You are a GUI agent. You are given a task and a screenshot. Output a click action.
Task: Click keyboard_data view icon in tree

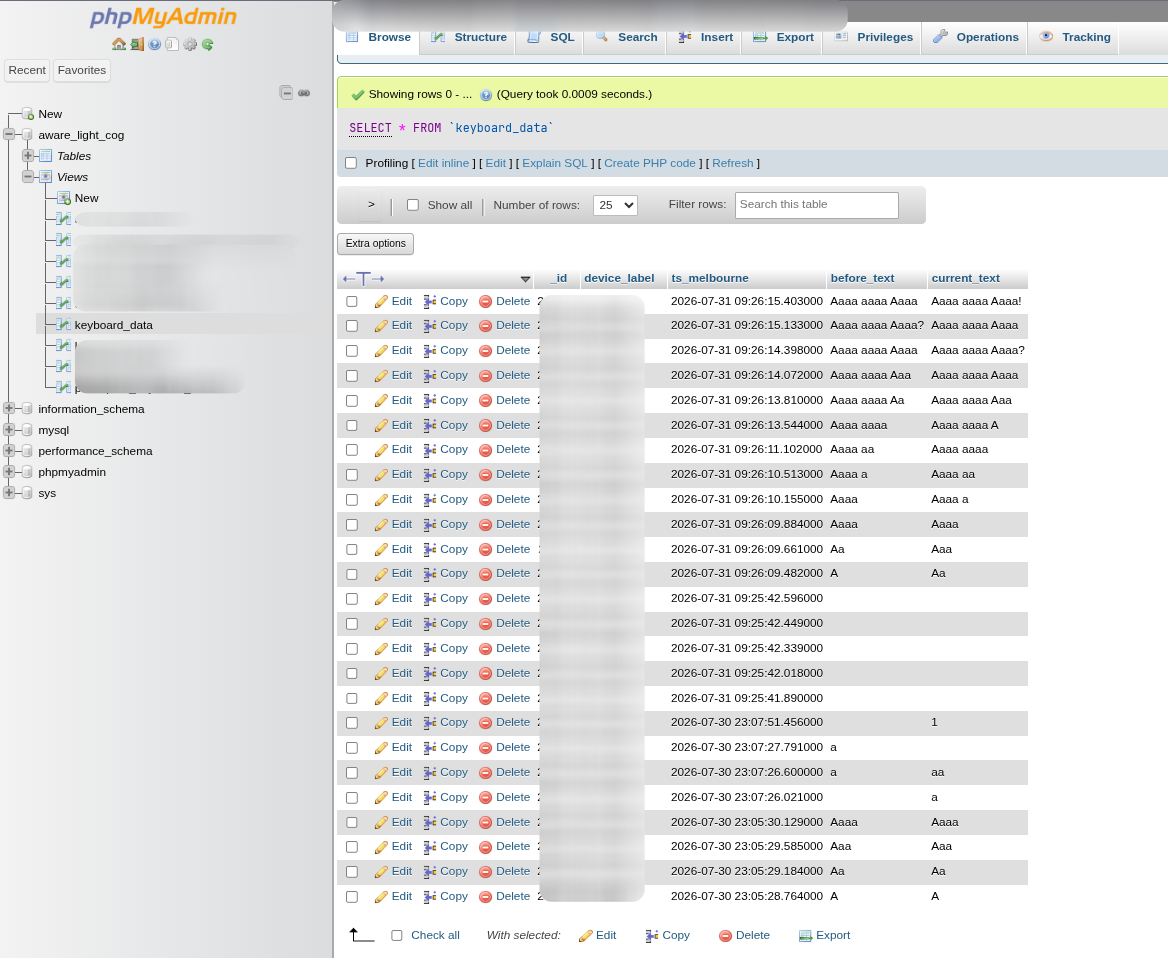point(64,324)
